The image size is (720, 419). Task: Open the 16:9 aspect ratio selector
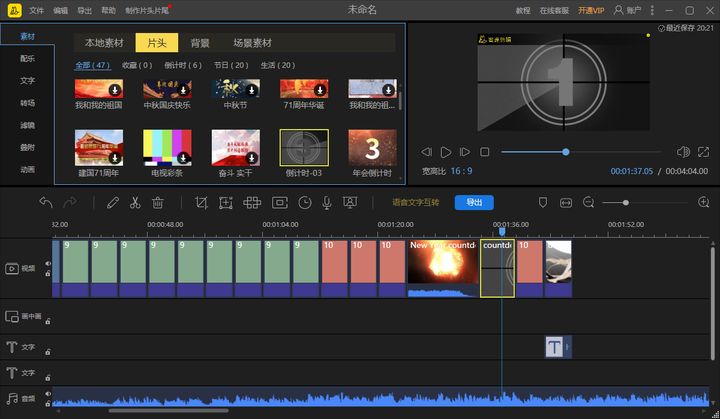[461, 171]
